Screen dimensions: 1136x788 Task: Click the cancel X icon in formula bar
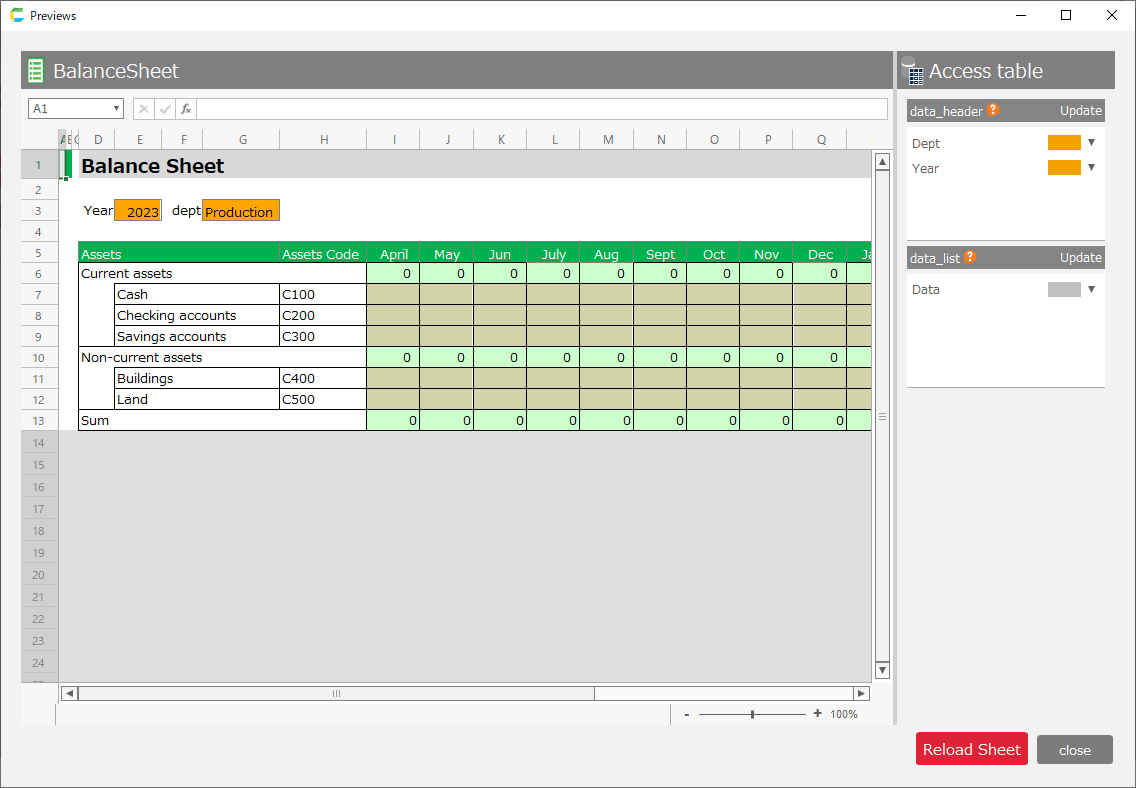tap(143, 109)
